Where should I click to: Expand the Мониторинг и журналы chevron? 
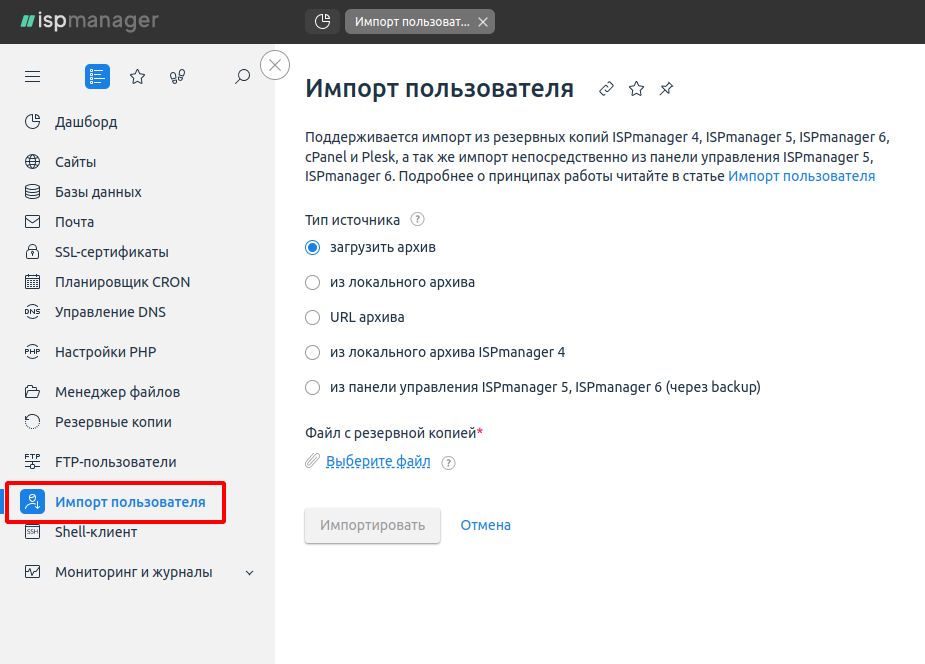click(x=250, y=573)
